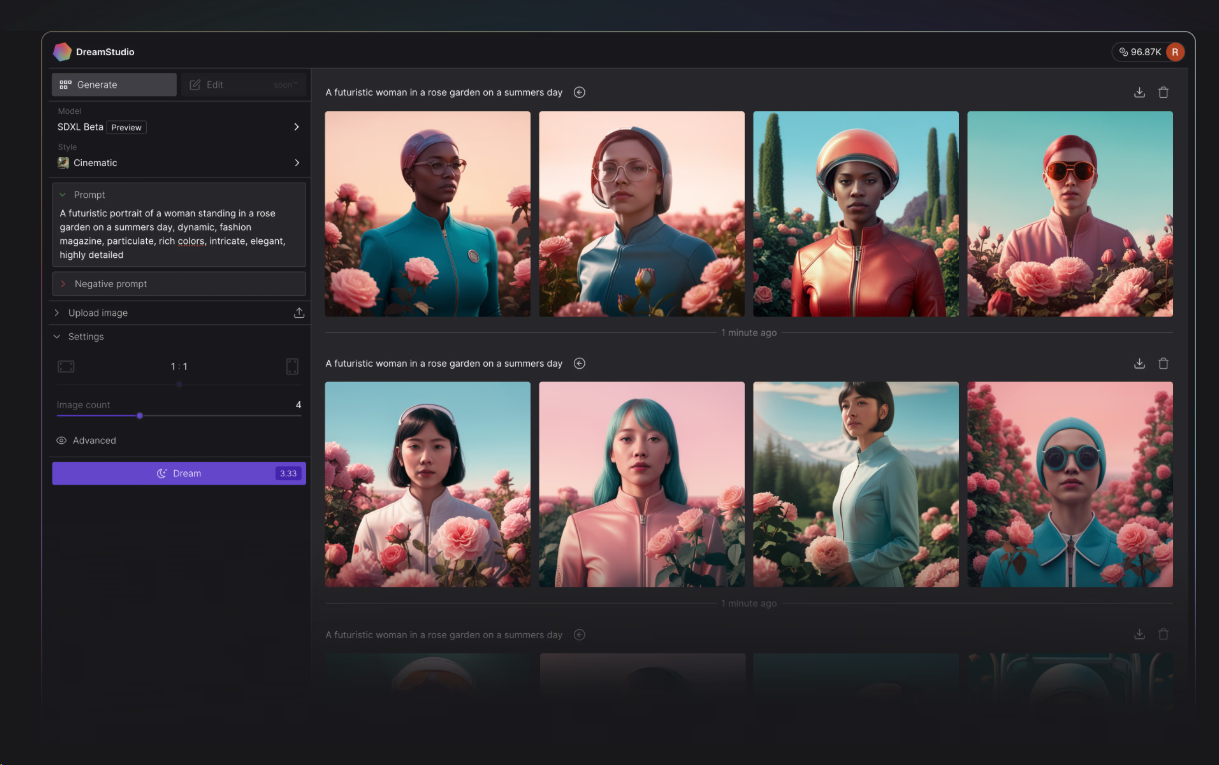Open the user avatar R menu
The width and height of the screenshot is (1219, 765).
[x=1175, y=52]
